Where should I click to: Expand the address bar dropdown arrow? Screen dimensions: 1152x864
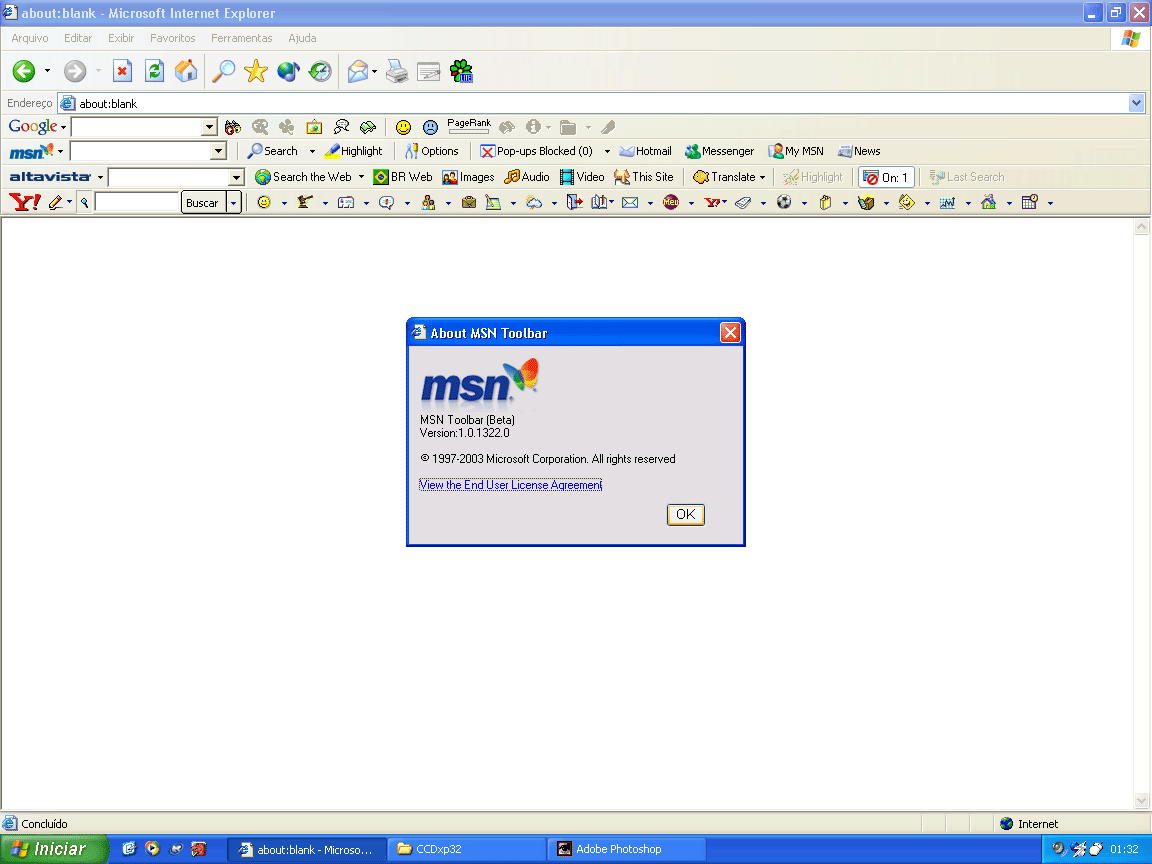[x=1136, y=103]
